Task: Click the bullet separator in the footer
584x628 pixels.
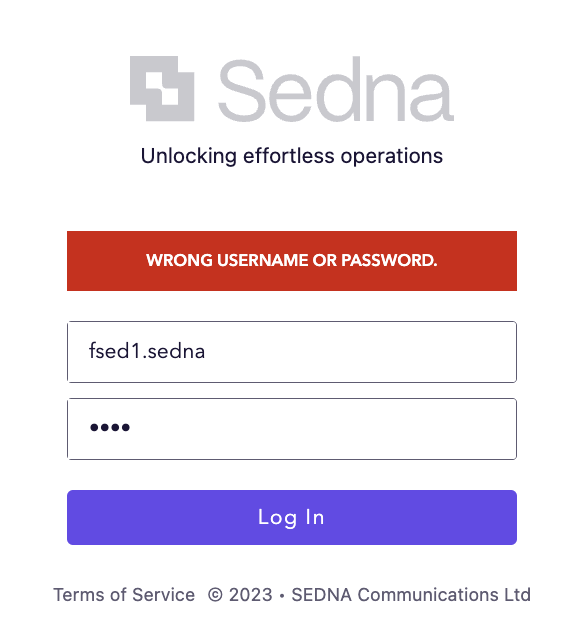Action: pos(282,596)
